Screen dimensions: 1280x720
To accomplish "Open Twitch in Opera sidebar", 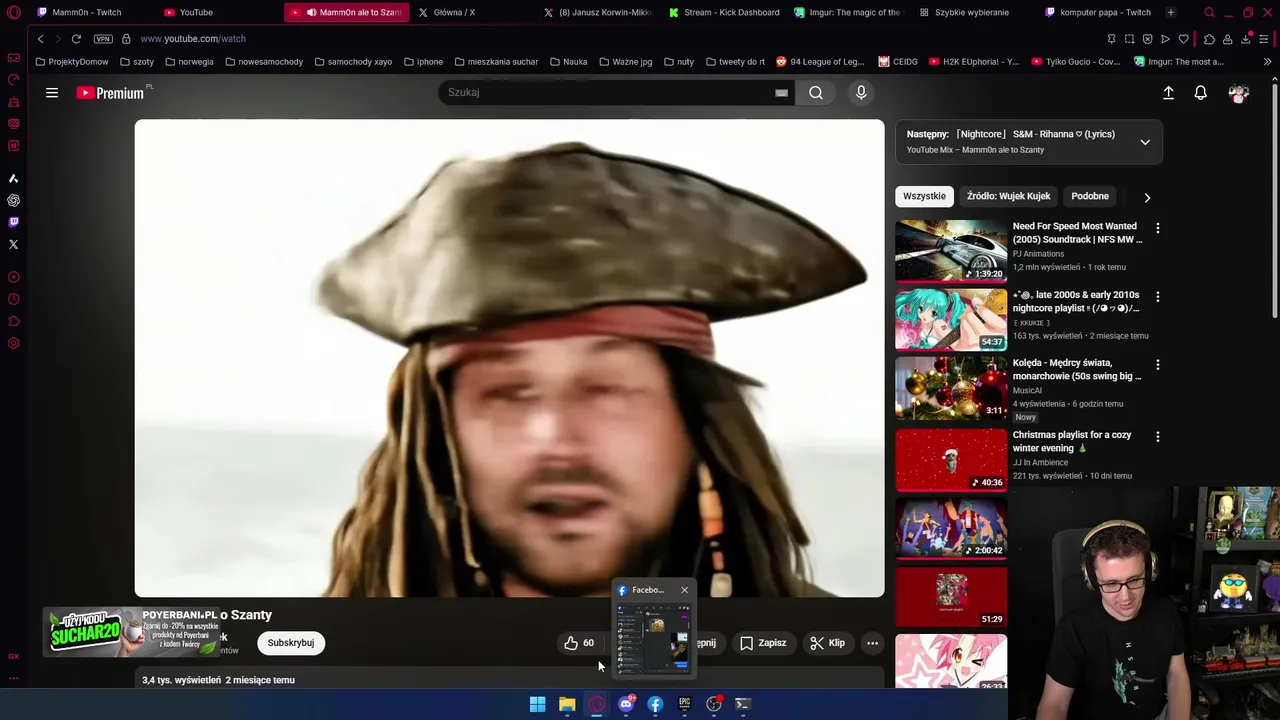I will (13, 222).
